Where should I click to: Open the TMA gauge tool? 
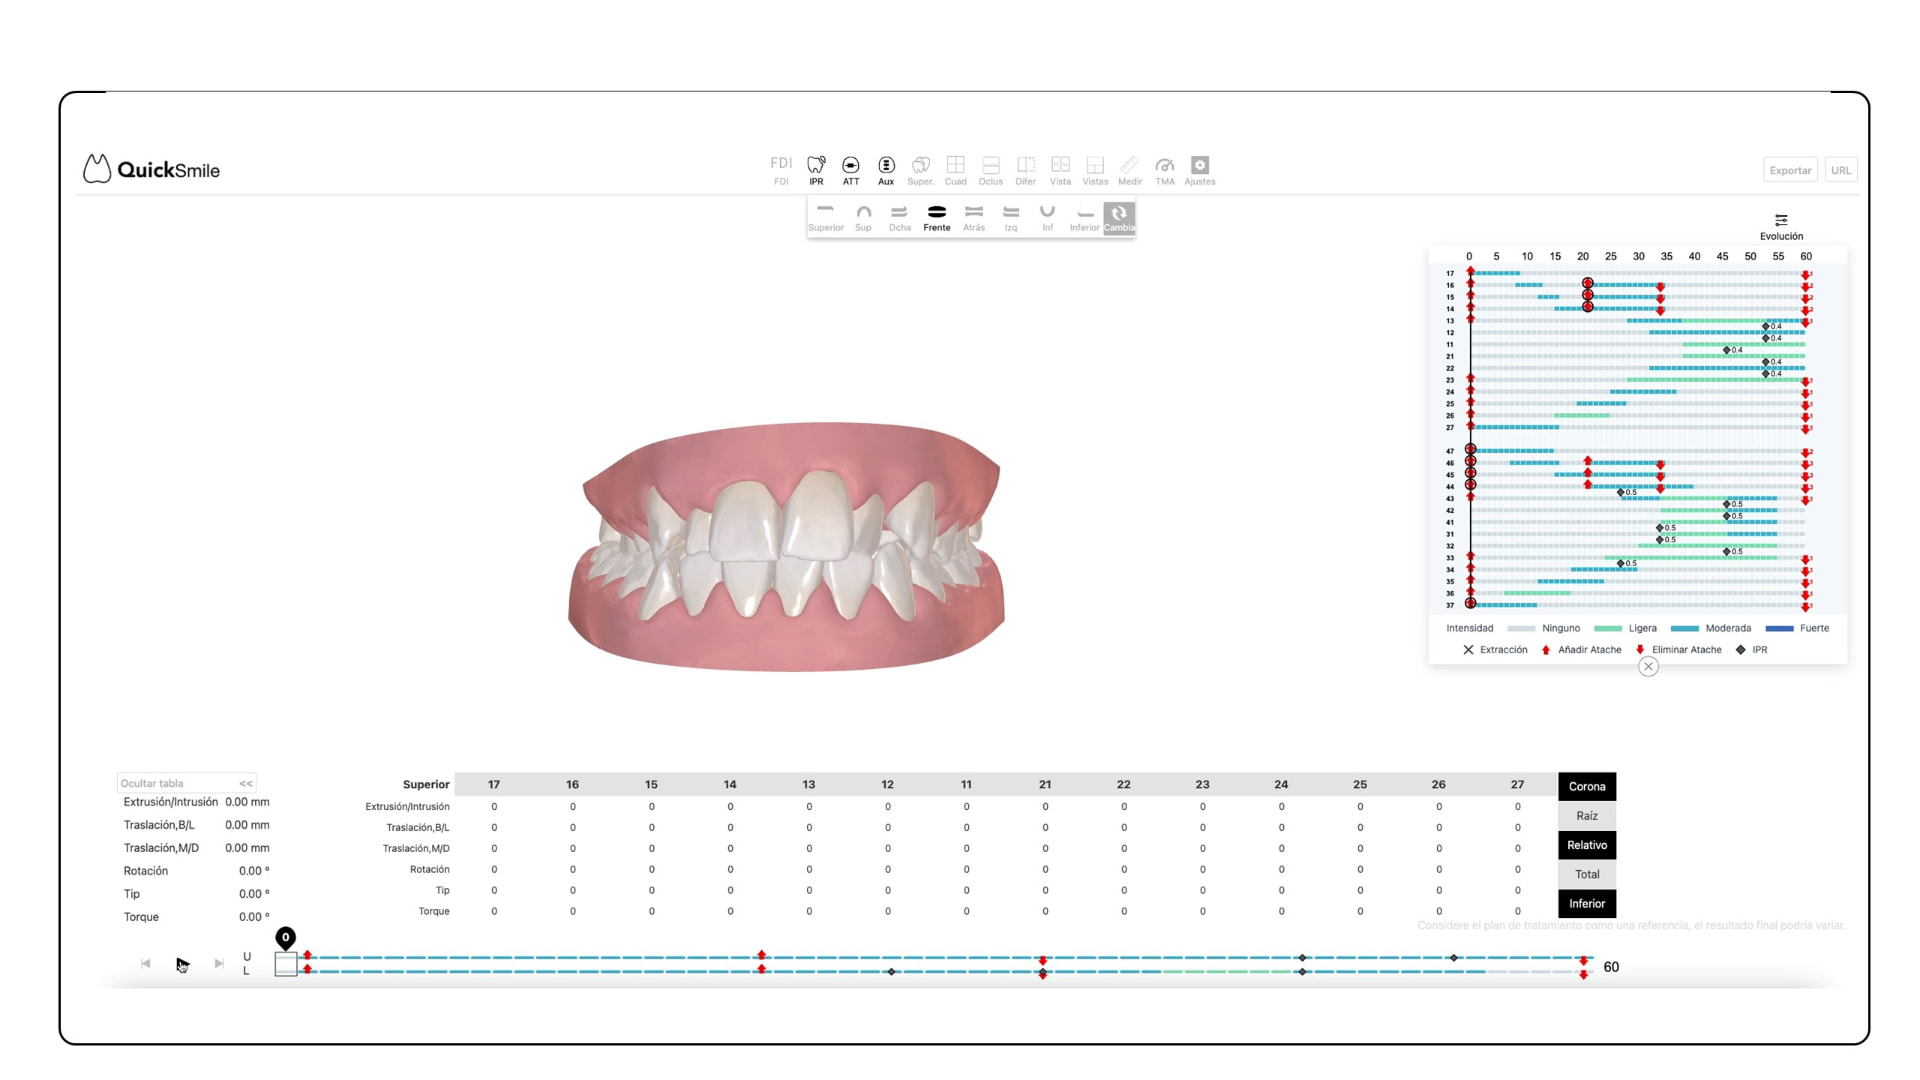pyautogui.click(x=1165, y=170)
